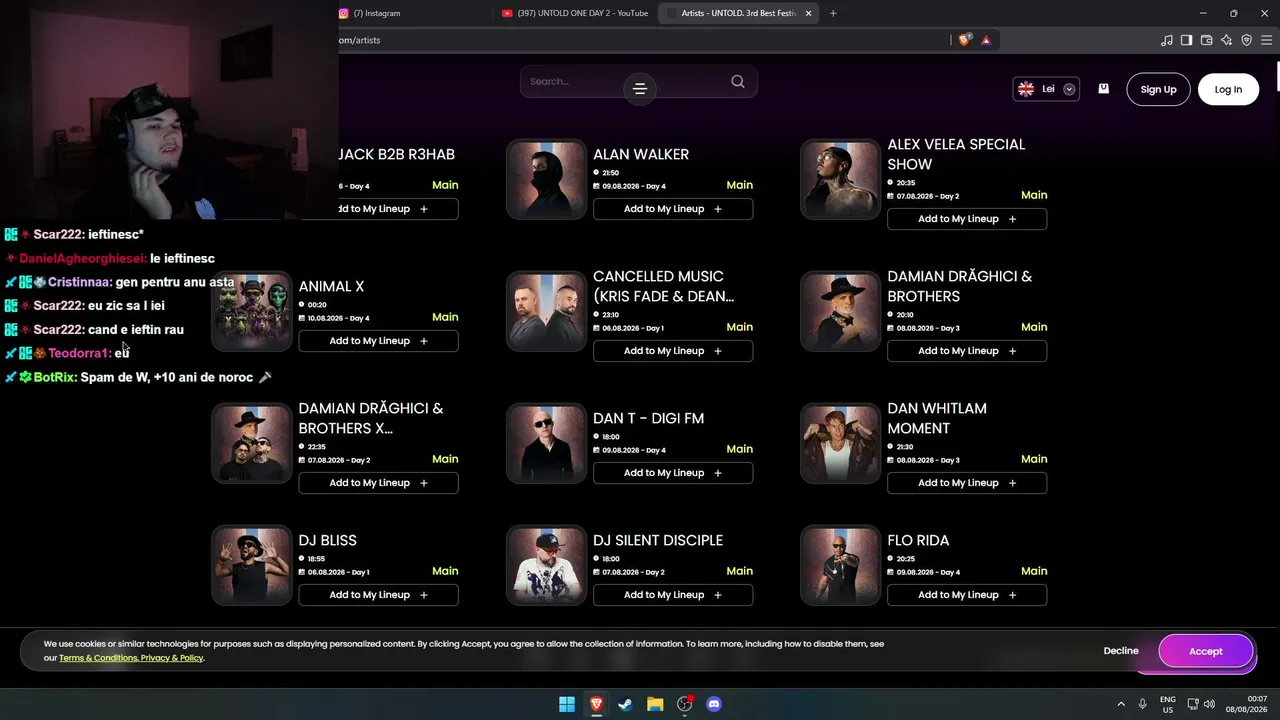The width and height of the screenshot is (1280, 720).
Task: Add Dan T - Digi FM to My Lineup
Action: click(673, 473)
